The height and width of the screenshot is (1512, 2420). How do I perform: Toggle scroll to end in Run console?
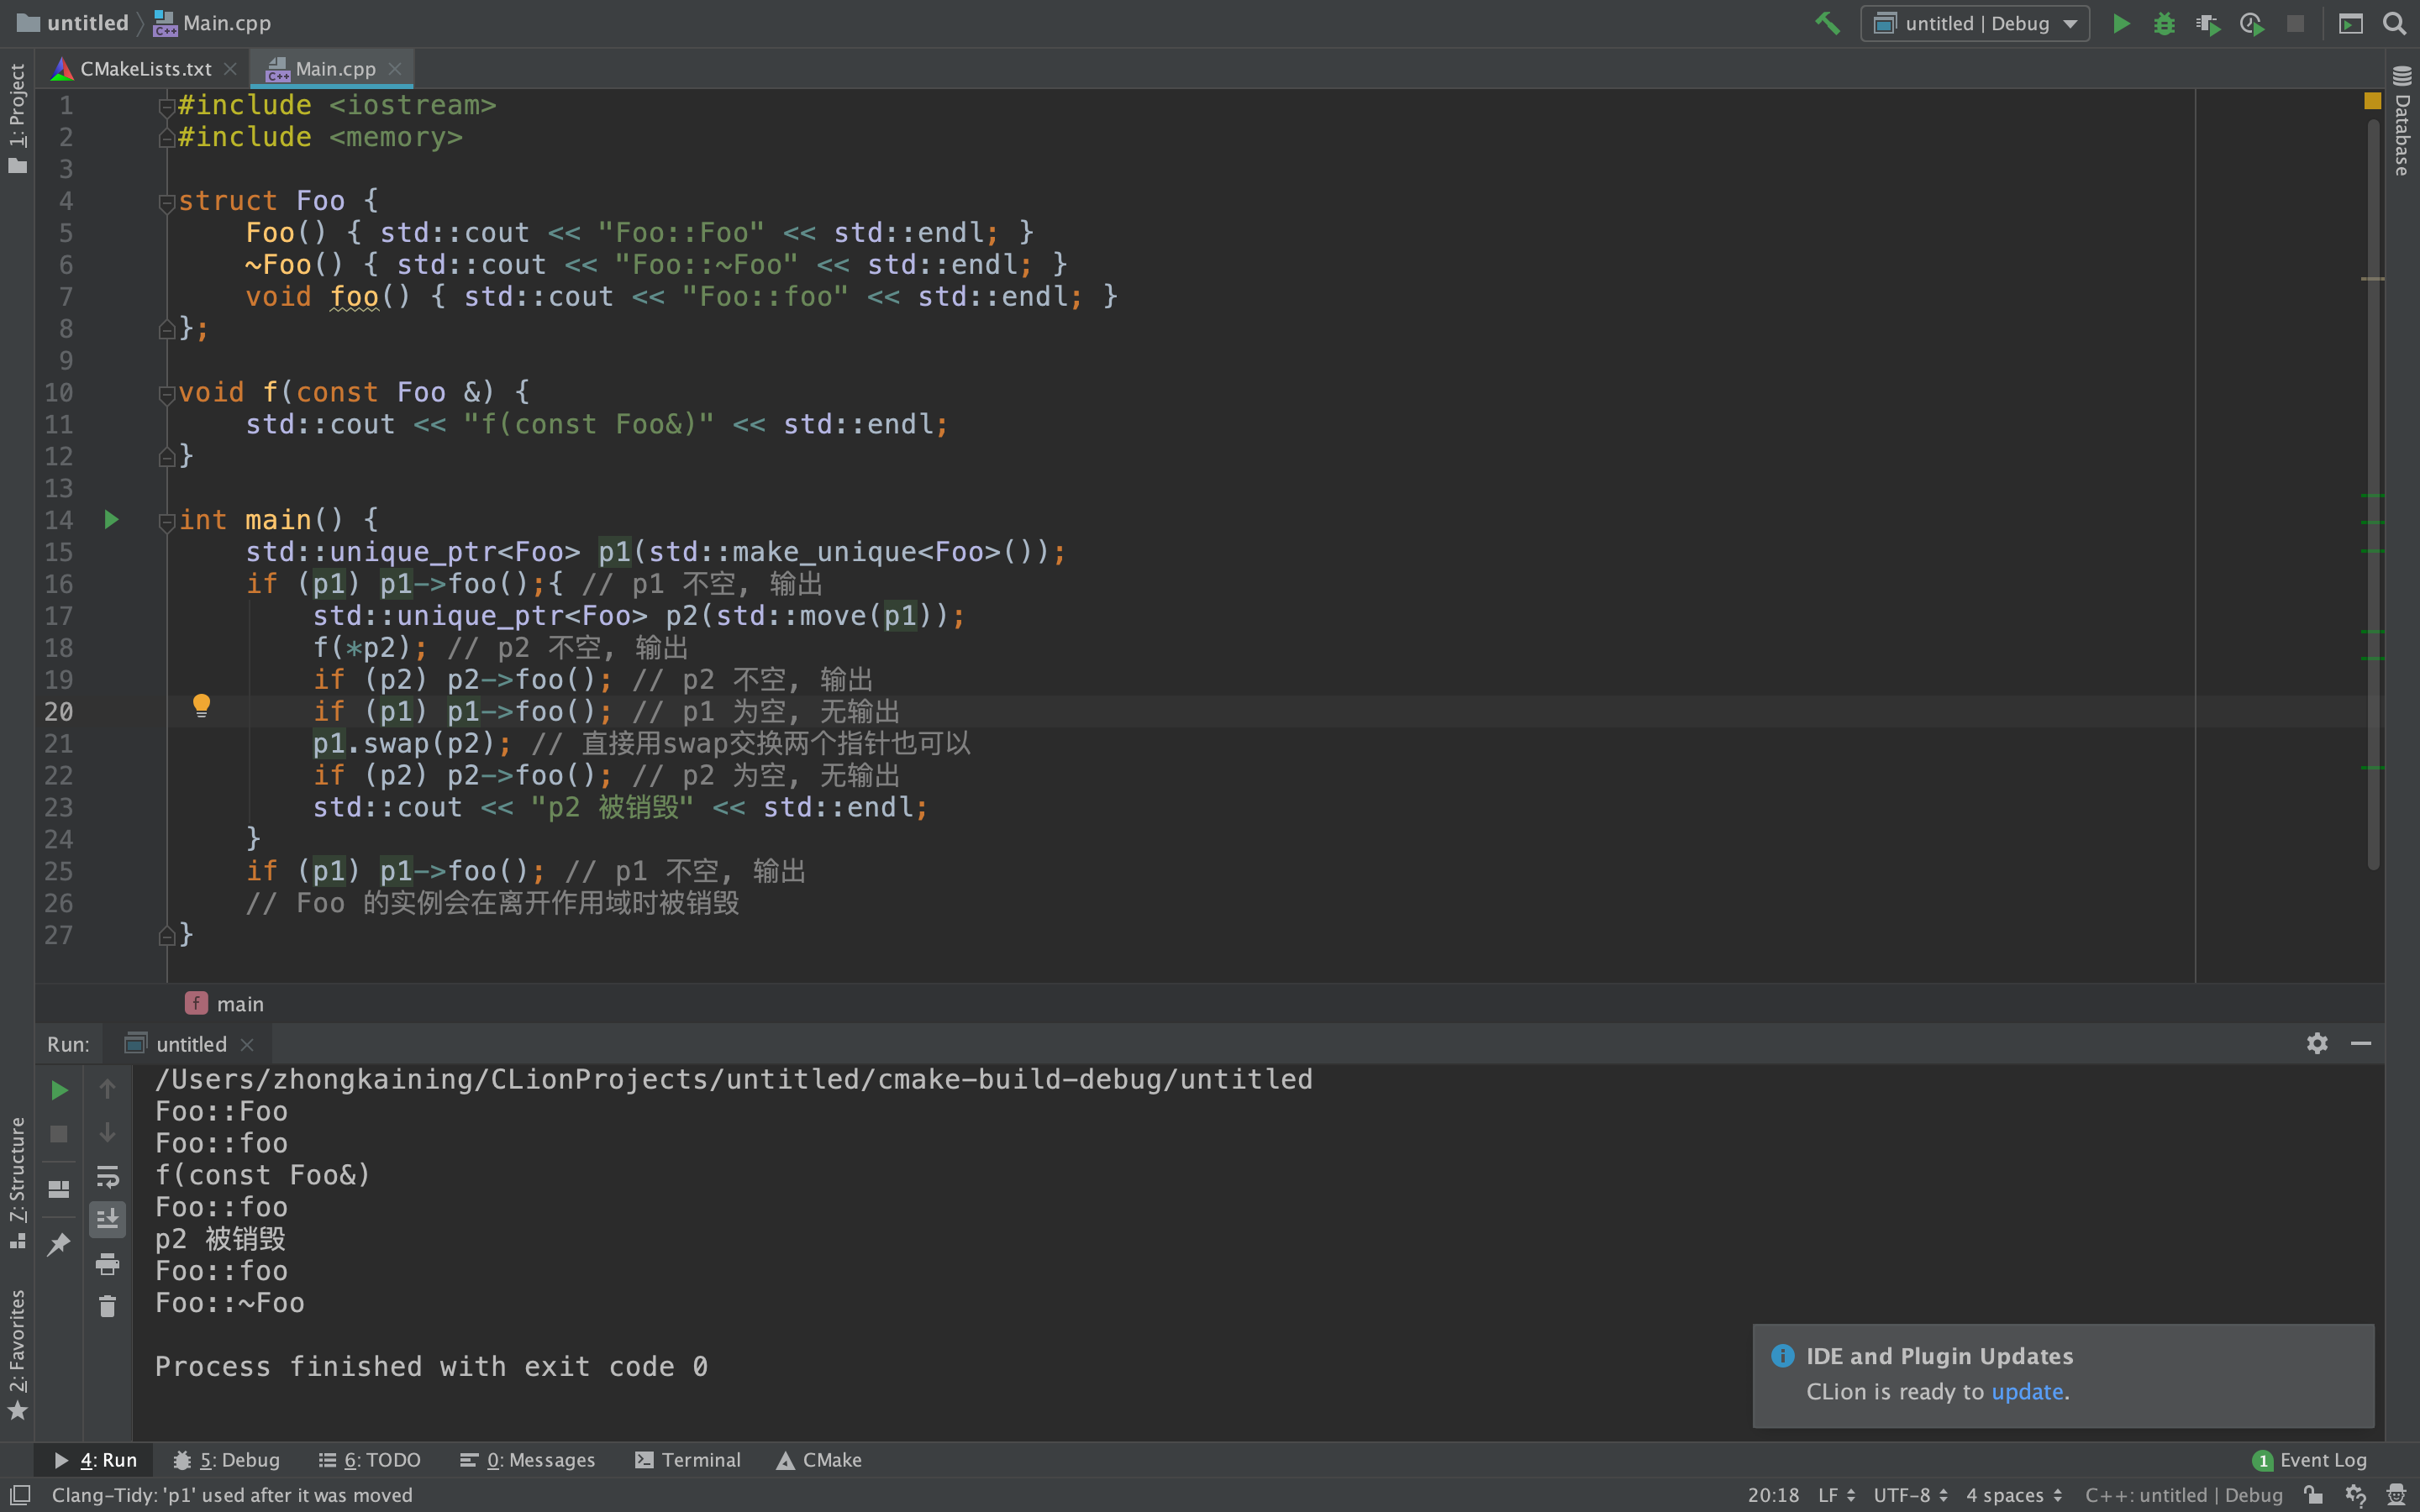click(x=107, y=1219)
